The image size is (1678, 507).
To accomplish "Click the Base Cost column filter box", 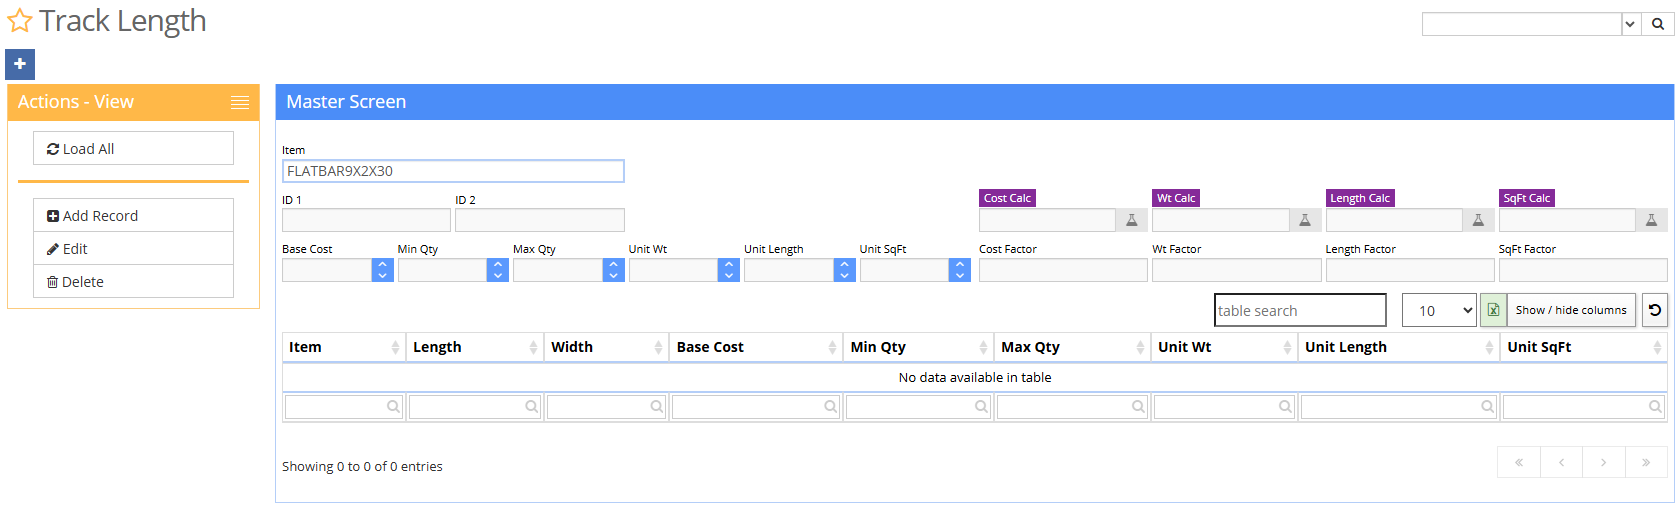I will click(756, 407).
